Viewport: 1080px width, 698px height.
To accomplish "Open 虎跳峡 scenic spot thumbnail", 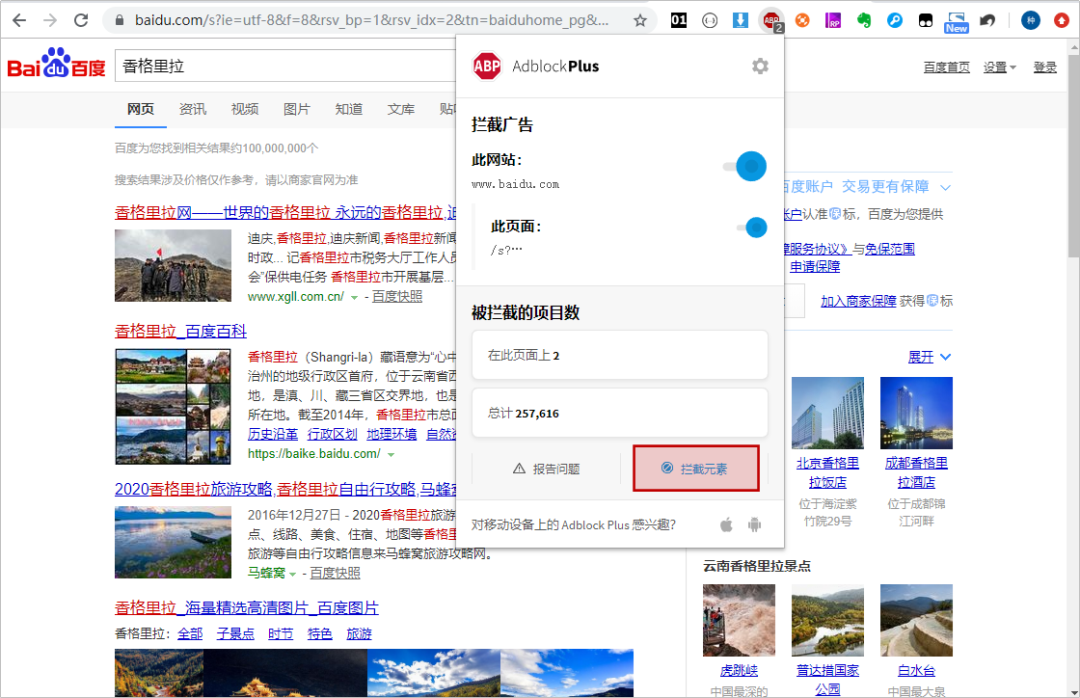I will tap(739, 620).
